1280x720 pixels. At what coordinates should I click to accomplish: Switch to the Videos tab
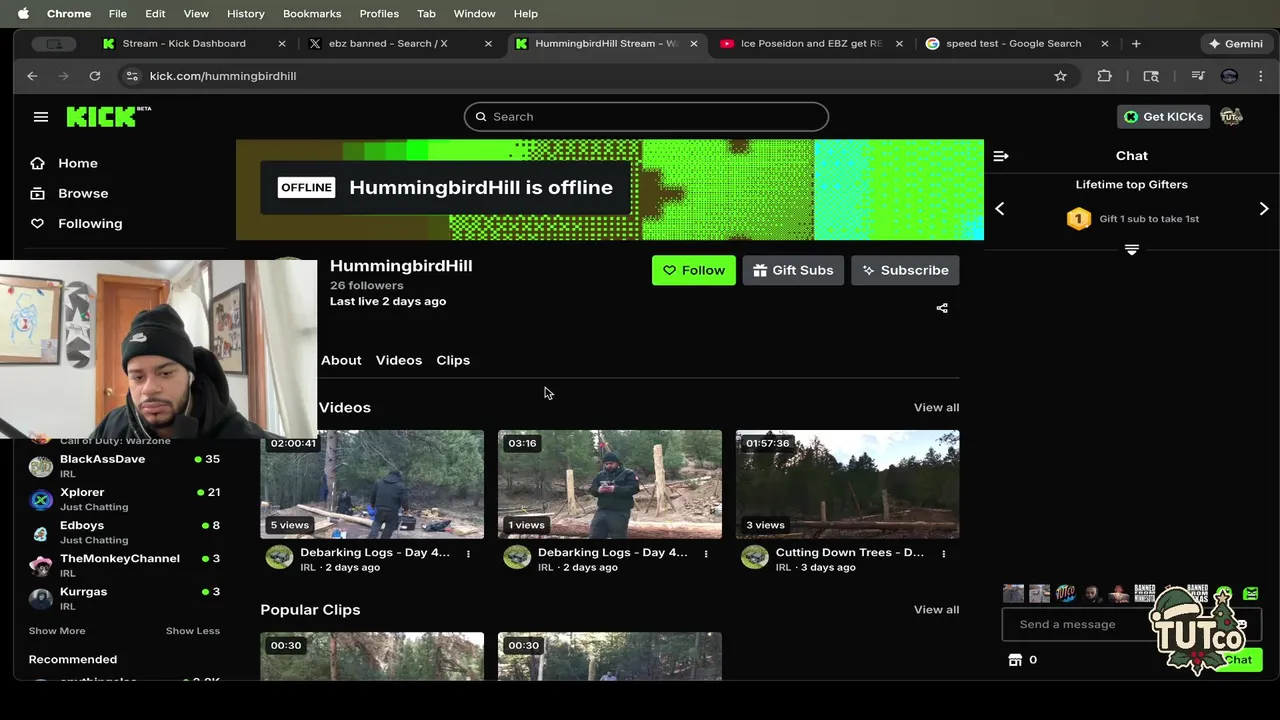coord(399,360)
